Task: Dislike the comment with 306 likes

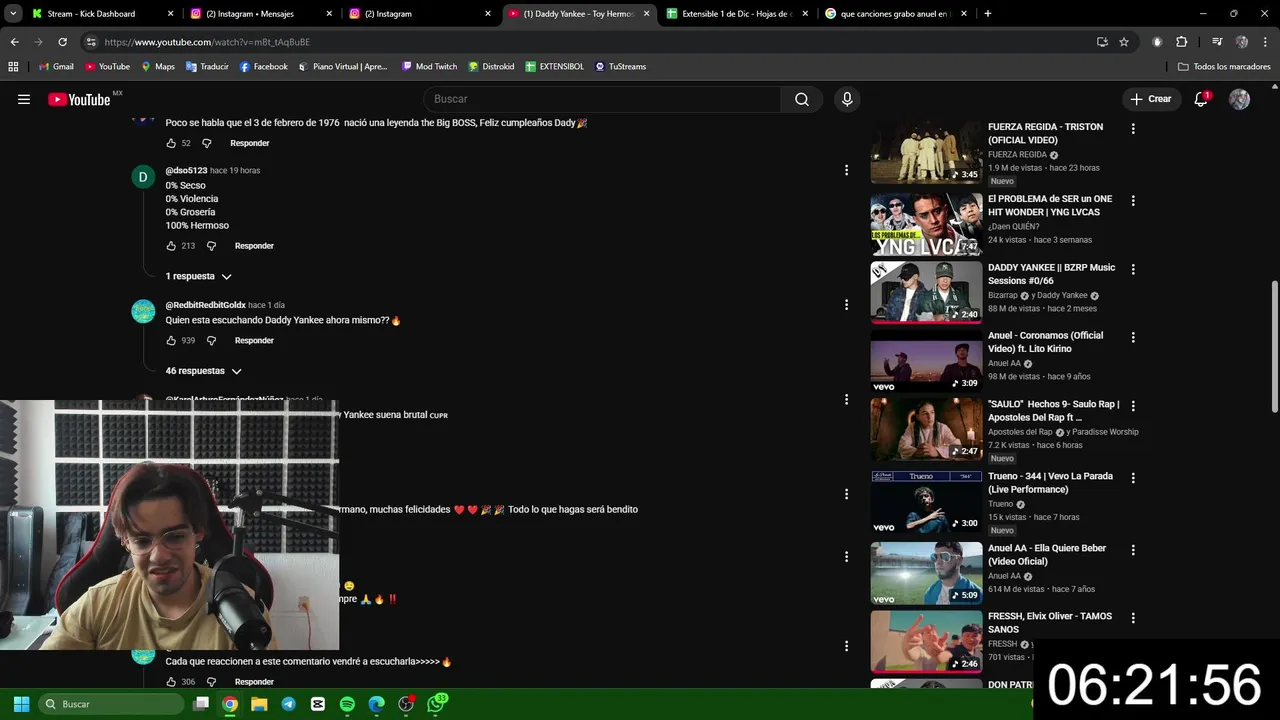Action: tap(211, 682)
